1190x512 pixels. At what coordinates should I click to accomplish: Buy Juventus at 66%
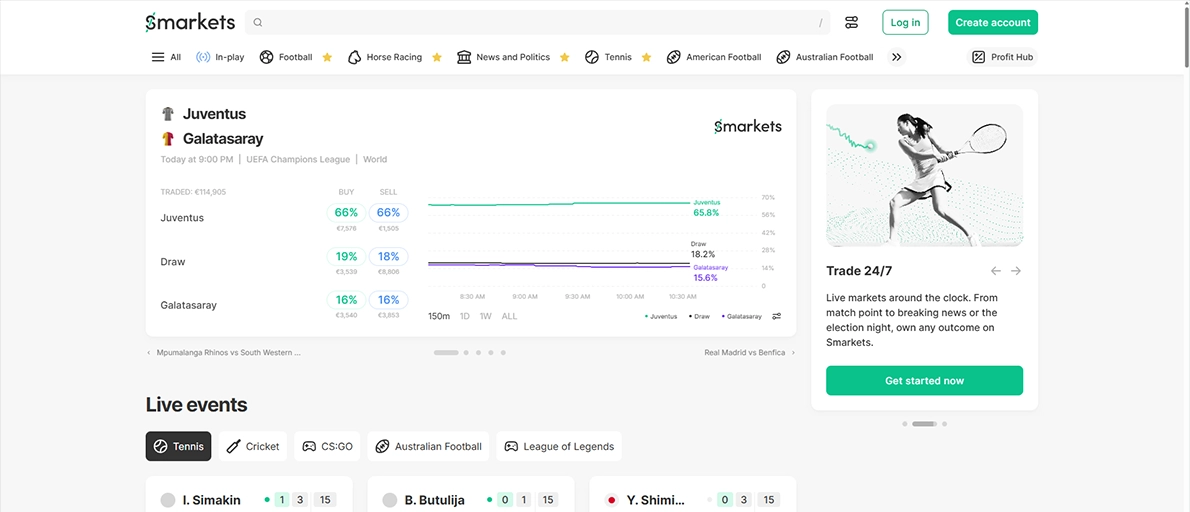(346, 212)
